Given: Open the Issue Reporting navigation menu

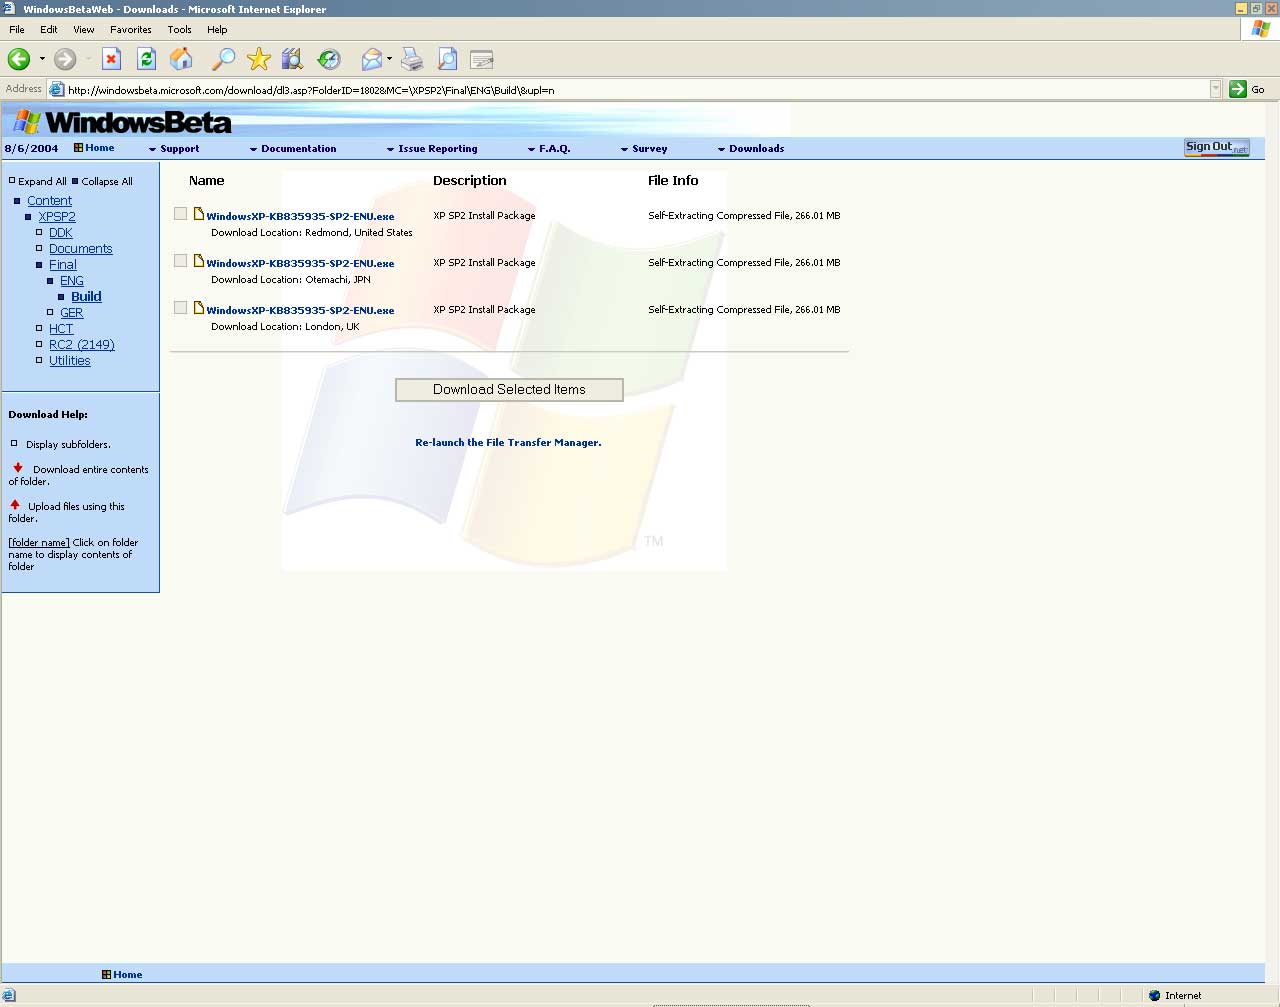Looking at the screenshot, I should [432, 149].
